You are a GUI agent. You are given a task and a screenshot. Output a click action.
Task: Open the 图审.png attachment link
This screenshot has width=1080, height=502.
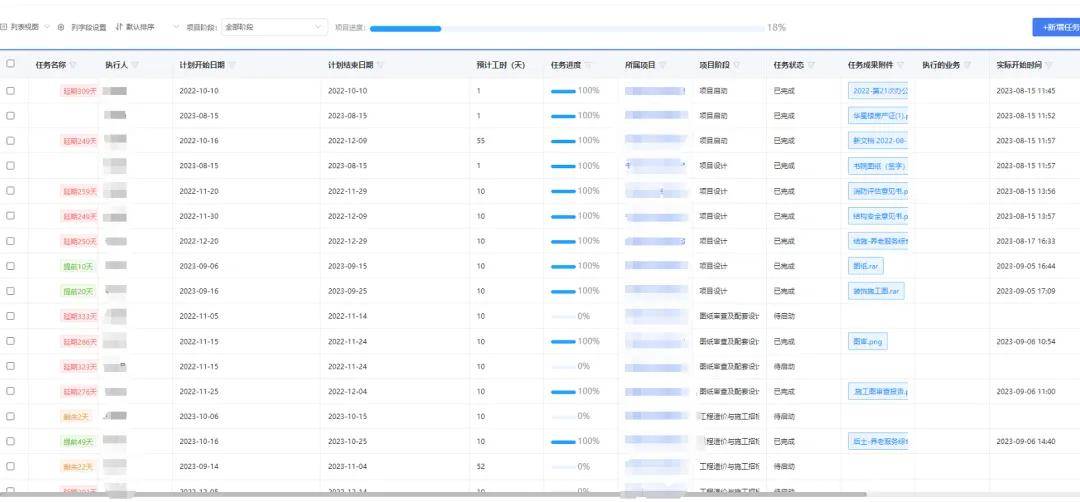[867, 341]
